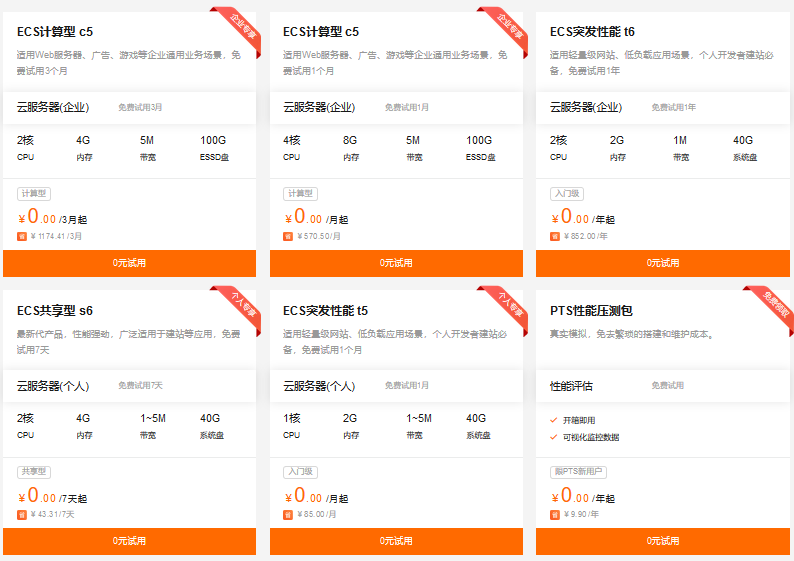Select the 免费试用1年 label
The height and width of the screenshot is (561, 794).
point(673,107)
